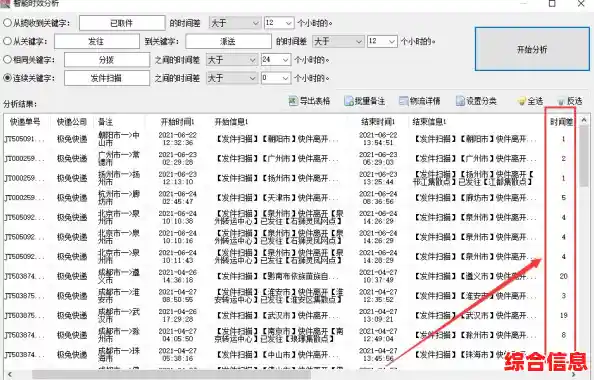Click the 结束时间1 column header

378,122
